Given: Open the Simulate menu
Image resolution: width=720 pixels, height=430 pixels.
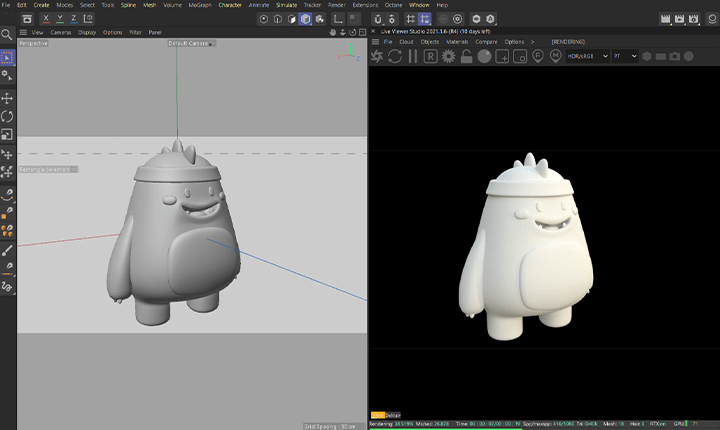Looking at the screenshot, I should [x=286, y=5].
